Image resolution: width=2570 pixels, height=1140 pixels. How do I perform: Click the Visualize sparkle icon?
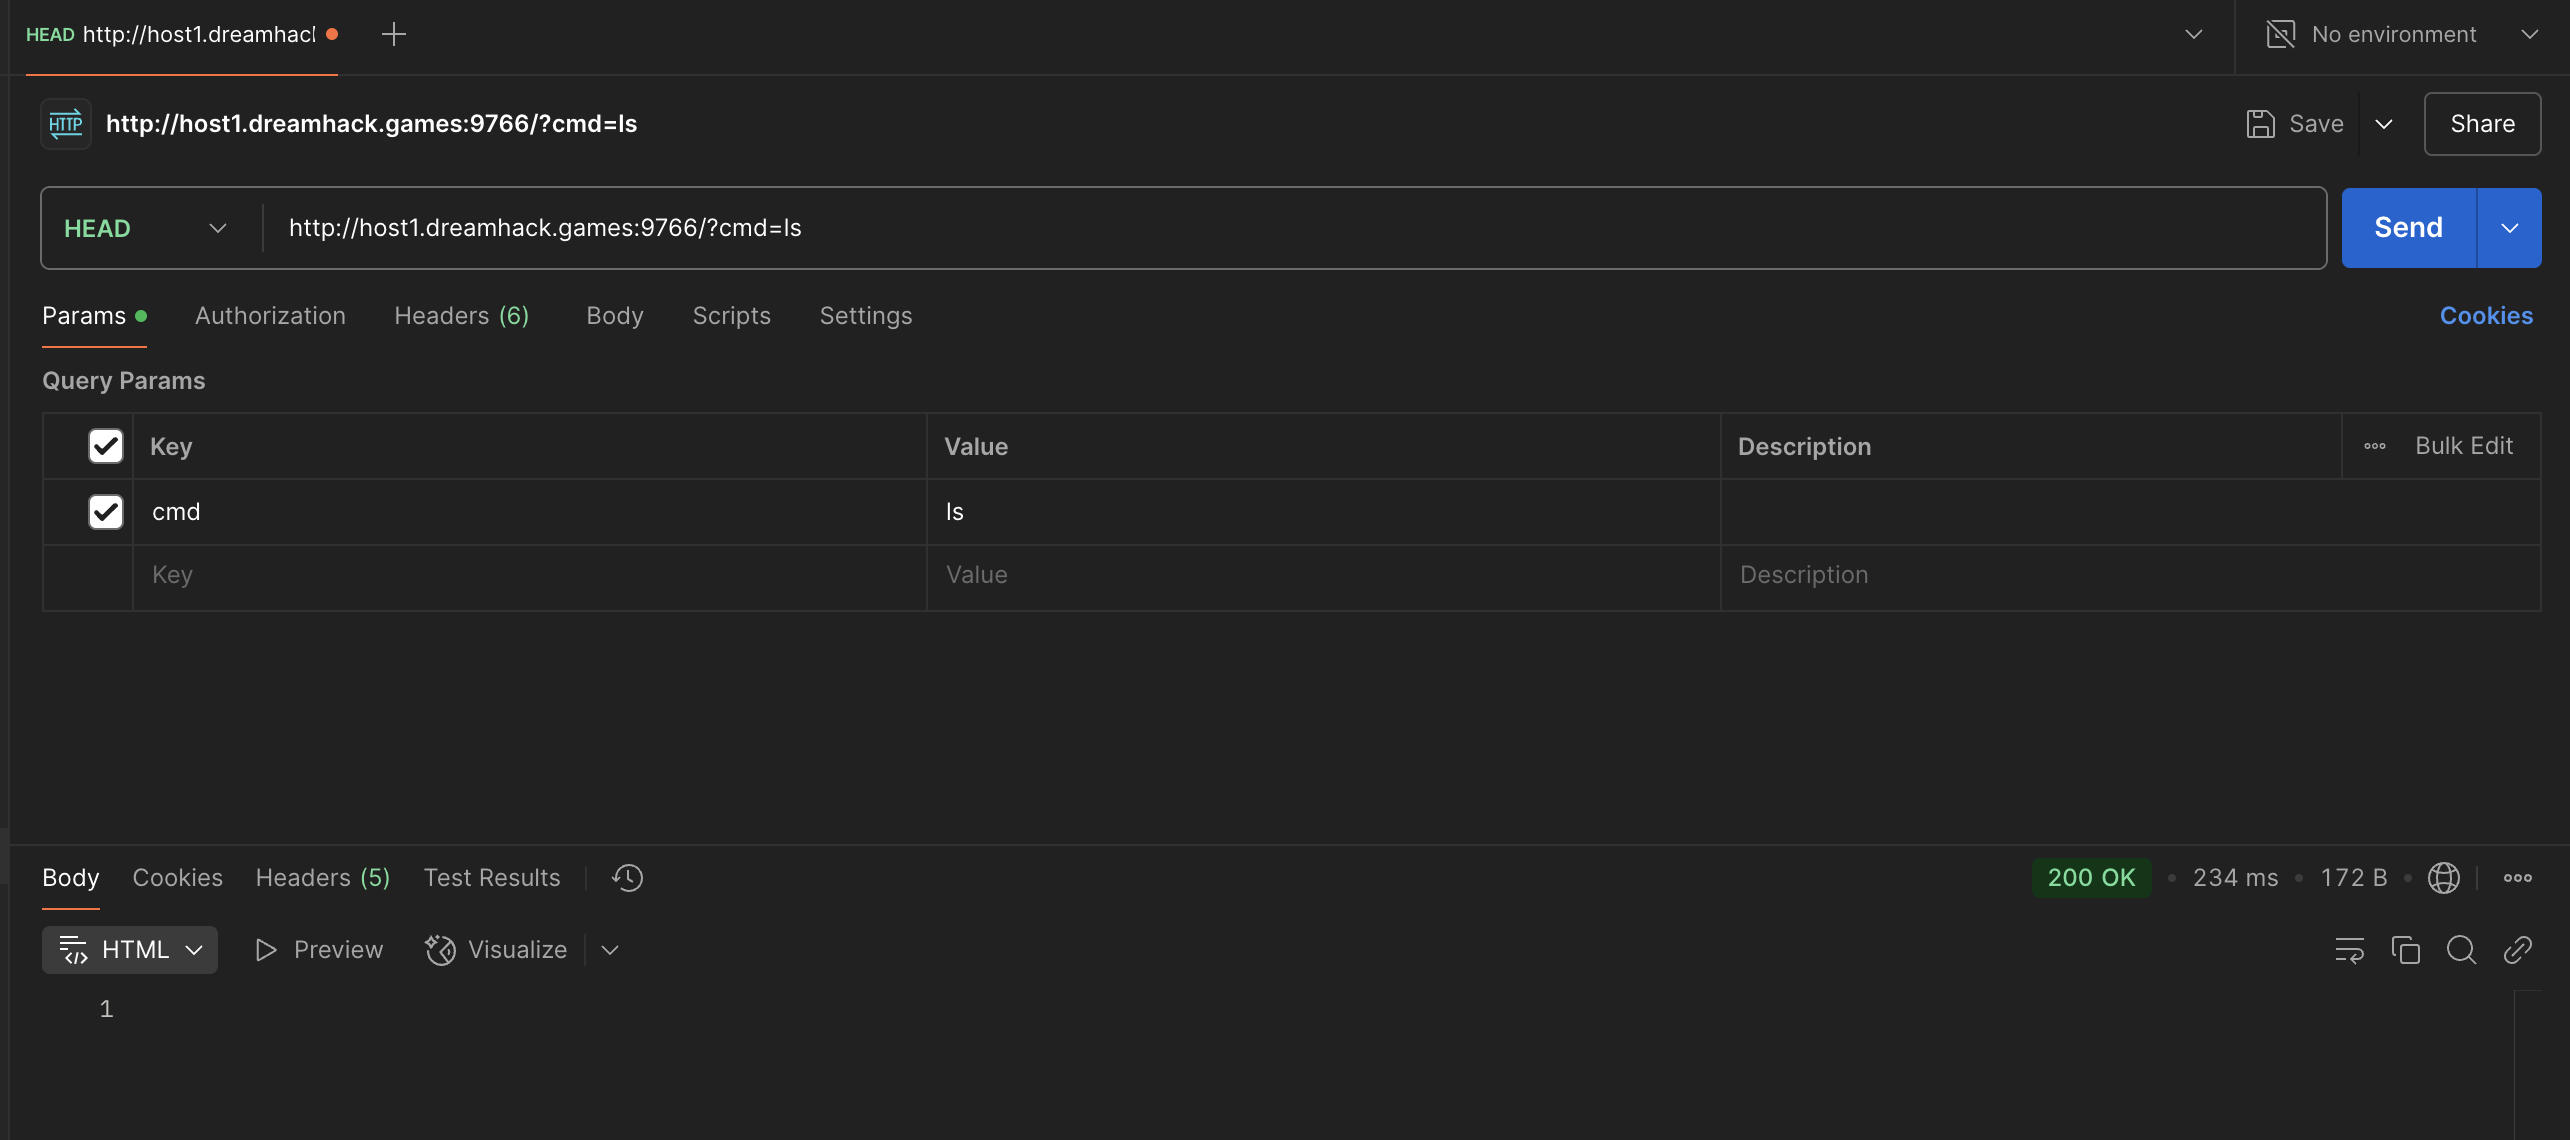(x=440, y=949)
